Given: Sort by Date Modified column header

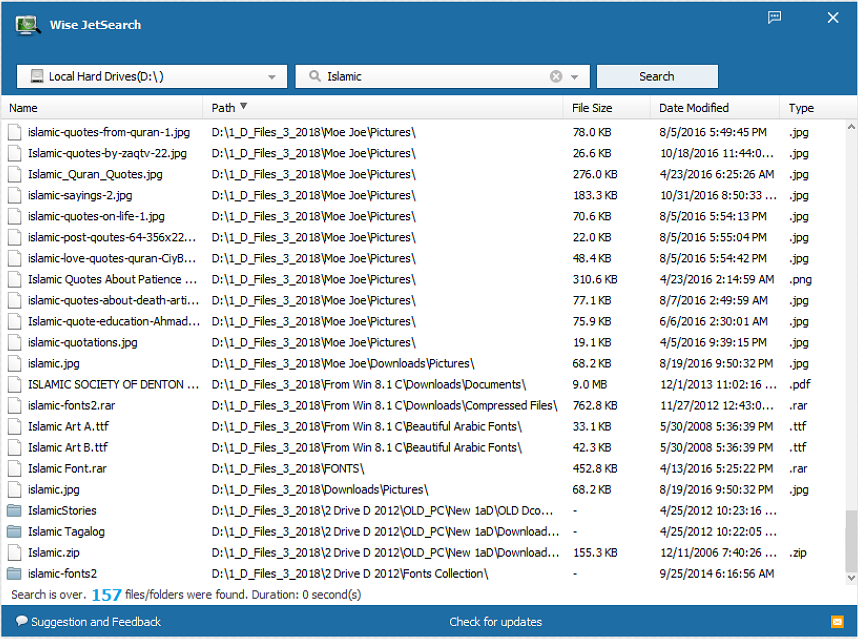Looking at the screenshot, I should [x=693, y=108].
